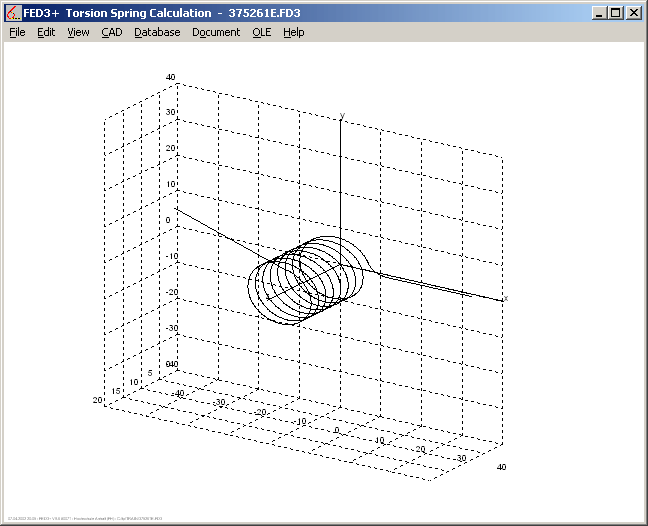
Task: Close the Torsion Spring Calculation window
Action: [x=633, y=13]
